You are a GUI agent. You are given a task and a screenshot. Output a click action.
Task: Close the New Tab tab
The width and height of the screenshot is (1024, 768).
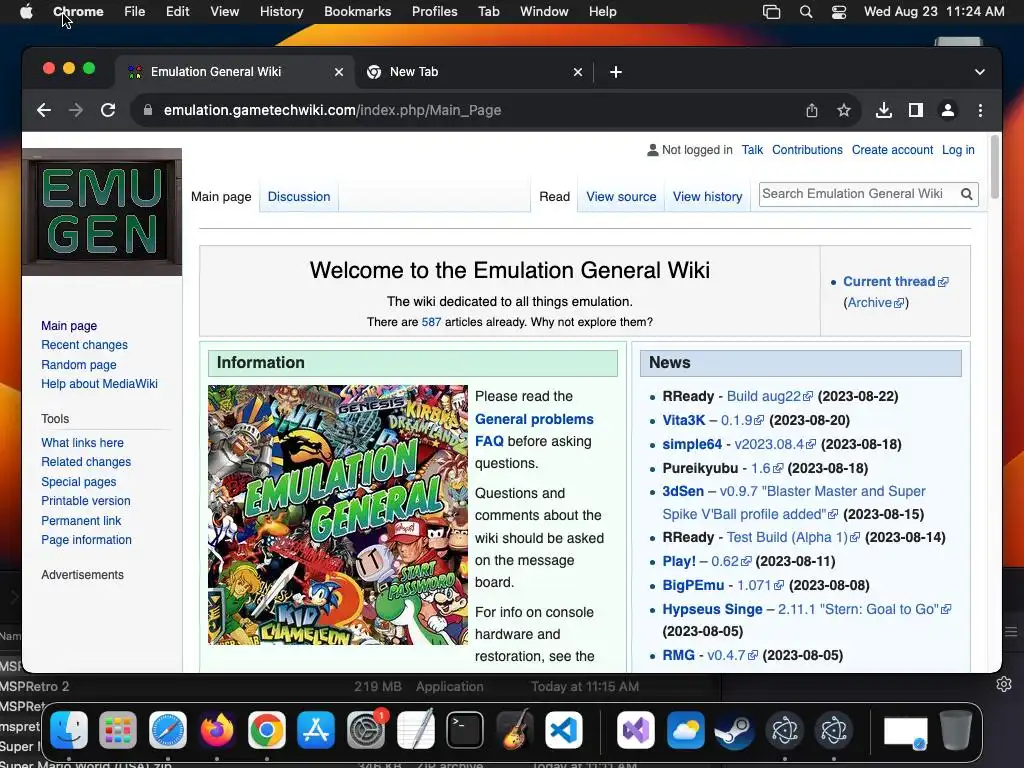577,72
